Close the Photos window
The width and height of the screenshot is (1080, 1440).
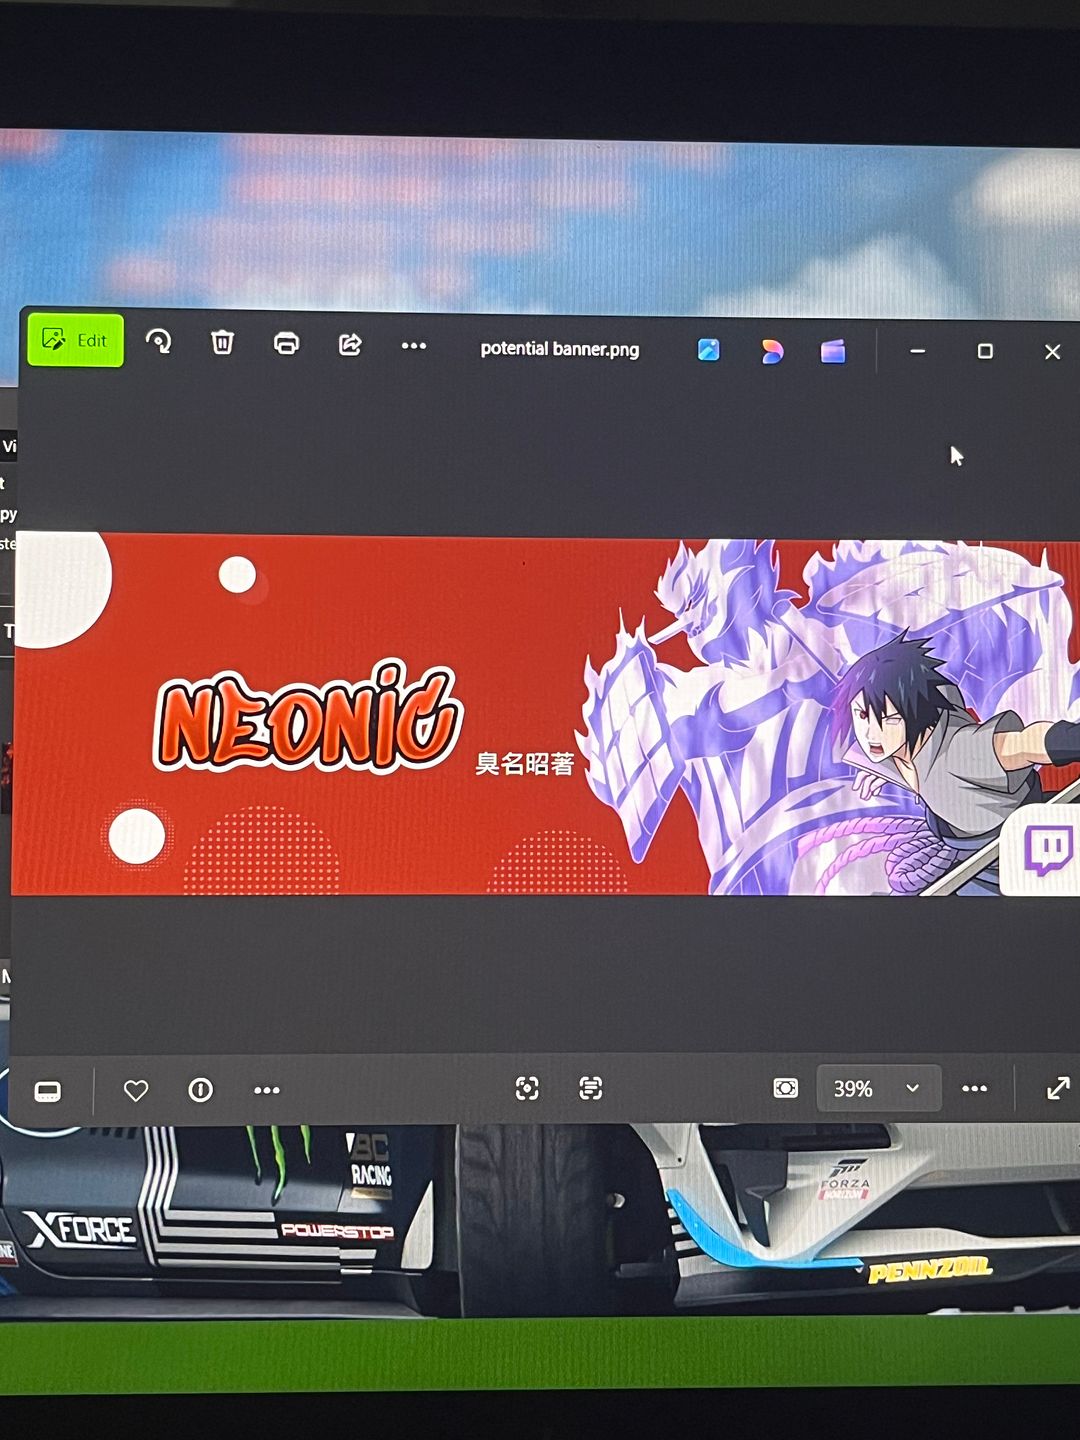pos(1052,352)
